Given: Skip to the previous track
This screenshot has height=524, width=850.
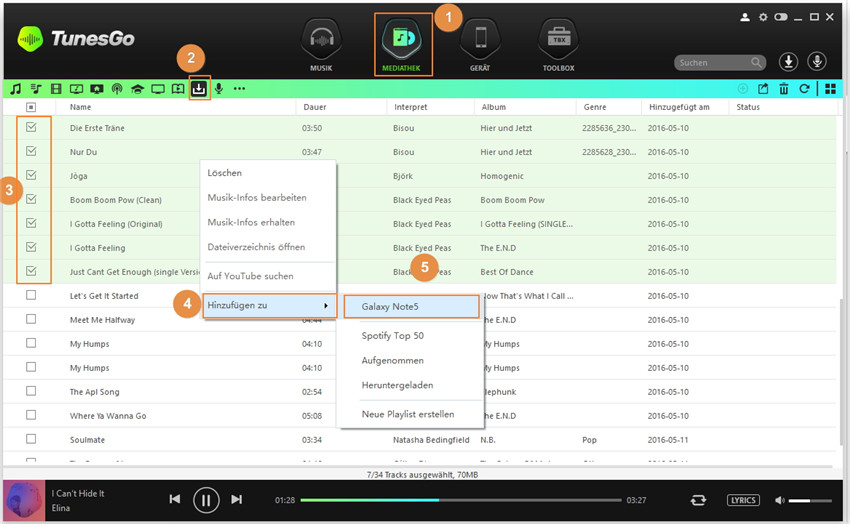Looking at the screenshot, I should click(175, 499).
